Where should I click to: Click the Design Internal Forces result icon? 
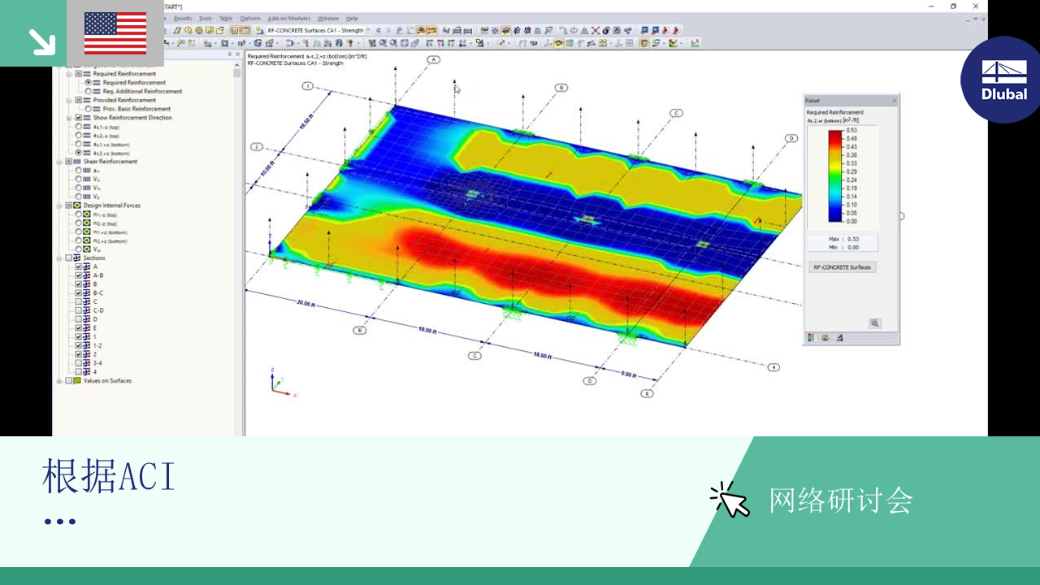click(x=77, y=206)
